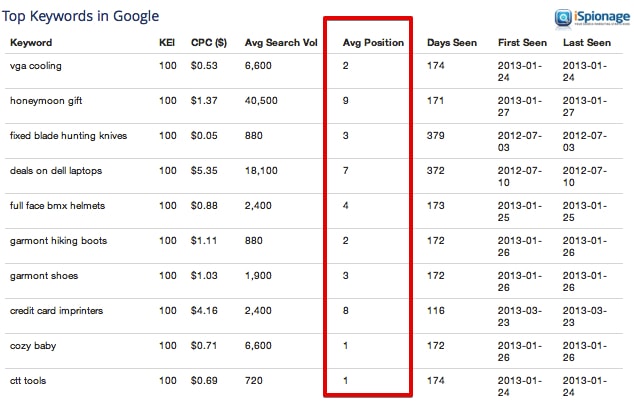Click CPC value $0.88
This screenshot has width=634, height=401.
[x=204, y=206]
